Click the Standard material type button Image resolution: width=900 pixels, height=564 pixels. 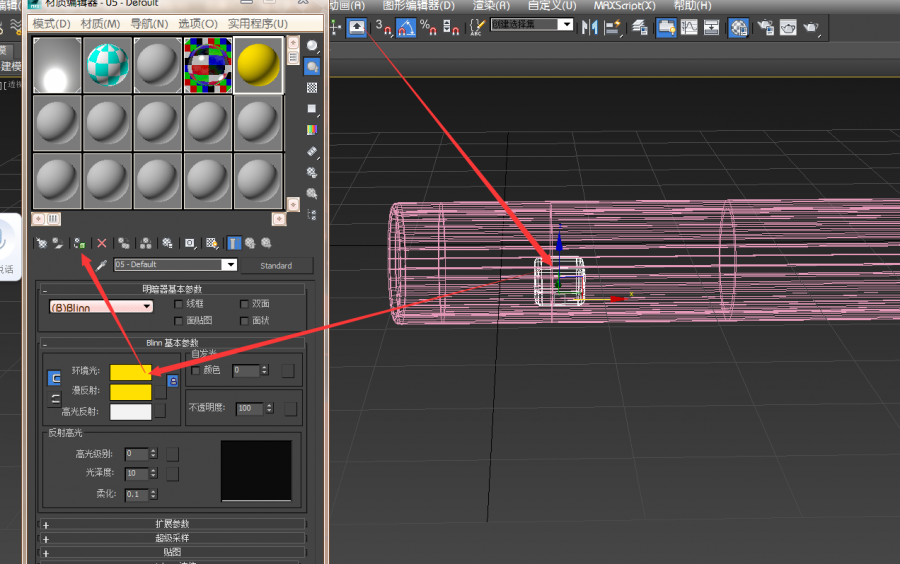point(276,266)
